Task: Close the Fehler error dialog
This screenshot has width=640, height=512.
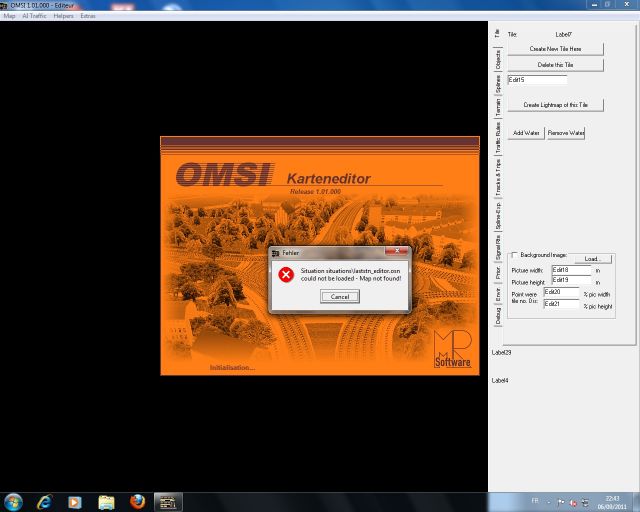Action: pos(397,251)
